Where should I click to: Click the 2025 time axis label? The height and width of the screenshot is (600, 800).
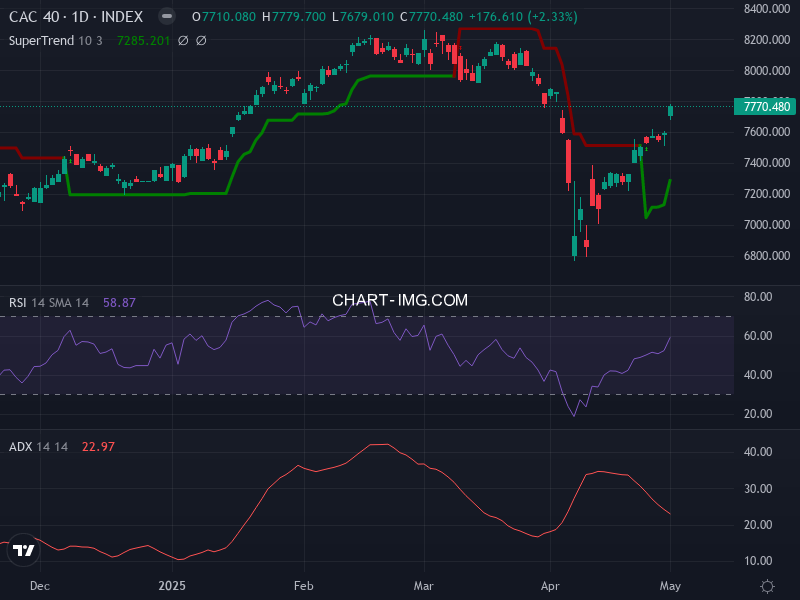tap(172, 586)
